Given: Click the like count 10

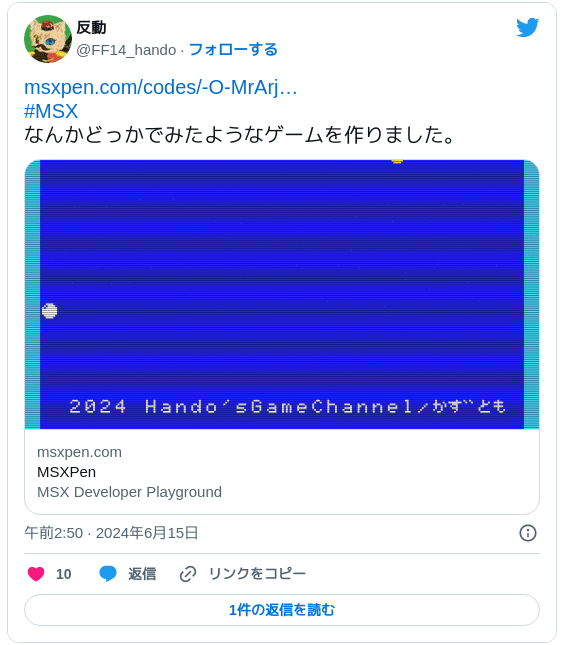Looking at the screenshot, I should click(64, 574).
